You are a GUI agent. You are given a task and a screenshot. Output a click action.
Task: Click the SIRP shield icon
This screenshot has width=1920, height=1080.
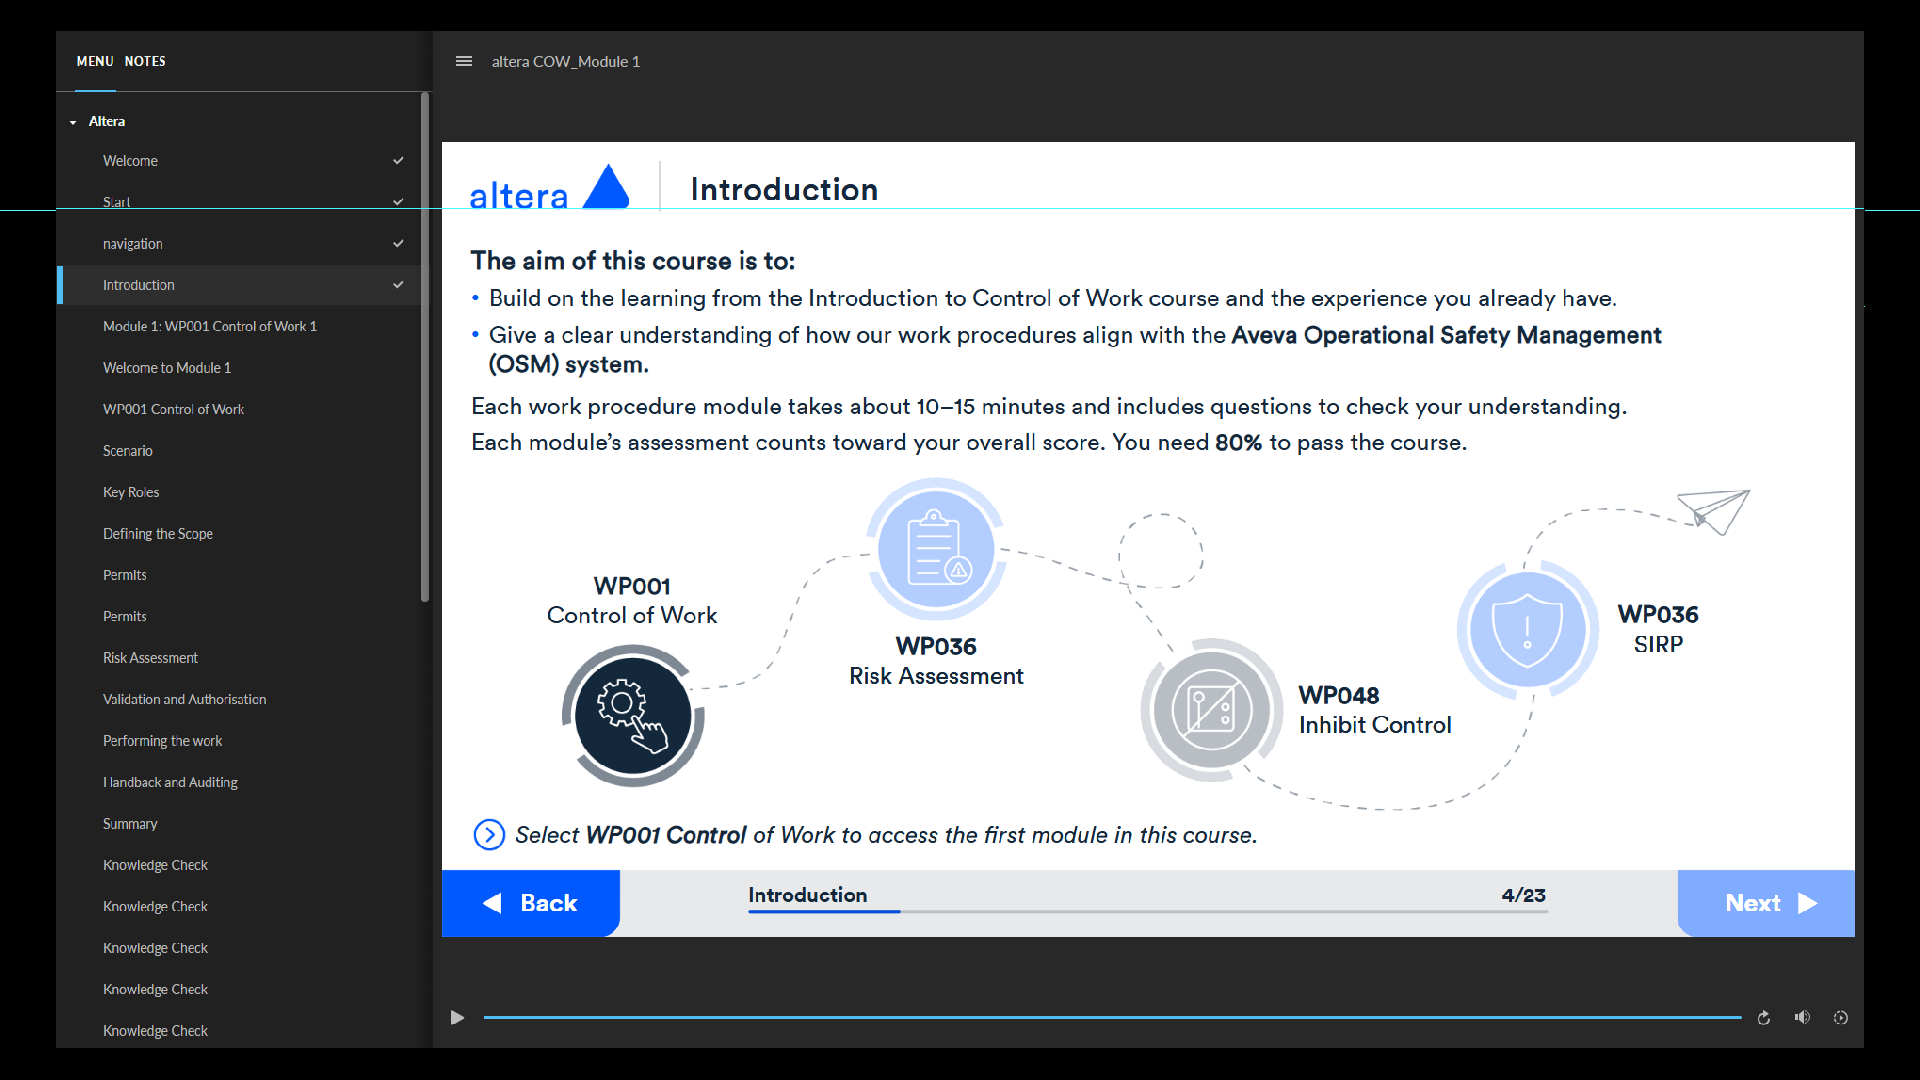tap(1527, 630)
